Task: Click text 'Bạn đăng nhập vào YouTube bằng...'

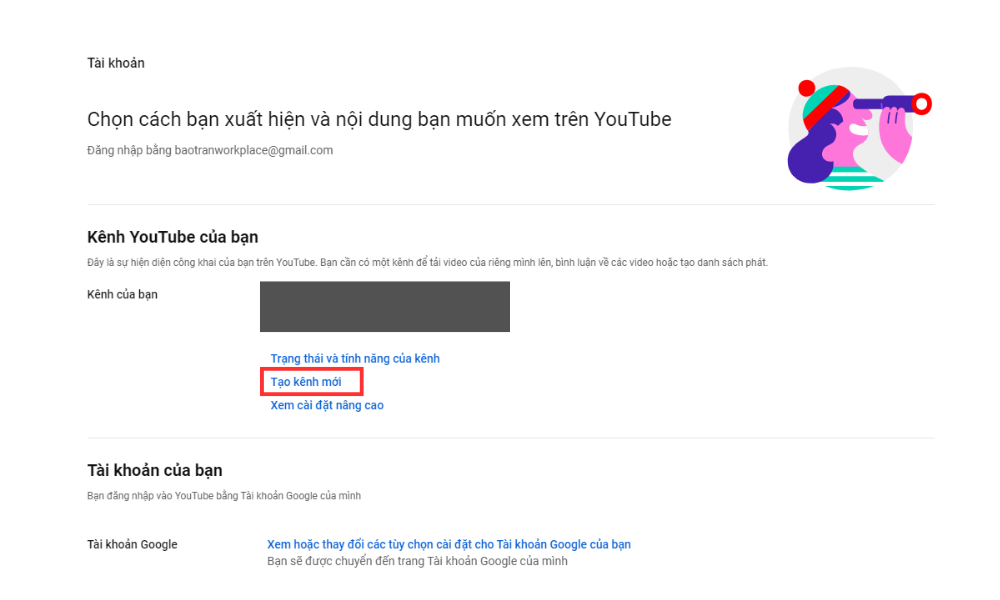Action: click(x=224, y=495)
